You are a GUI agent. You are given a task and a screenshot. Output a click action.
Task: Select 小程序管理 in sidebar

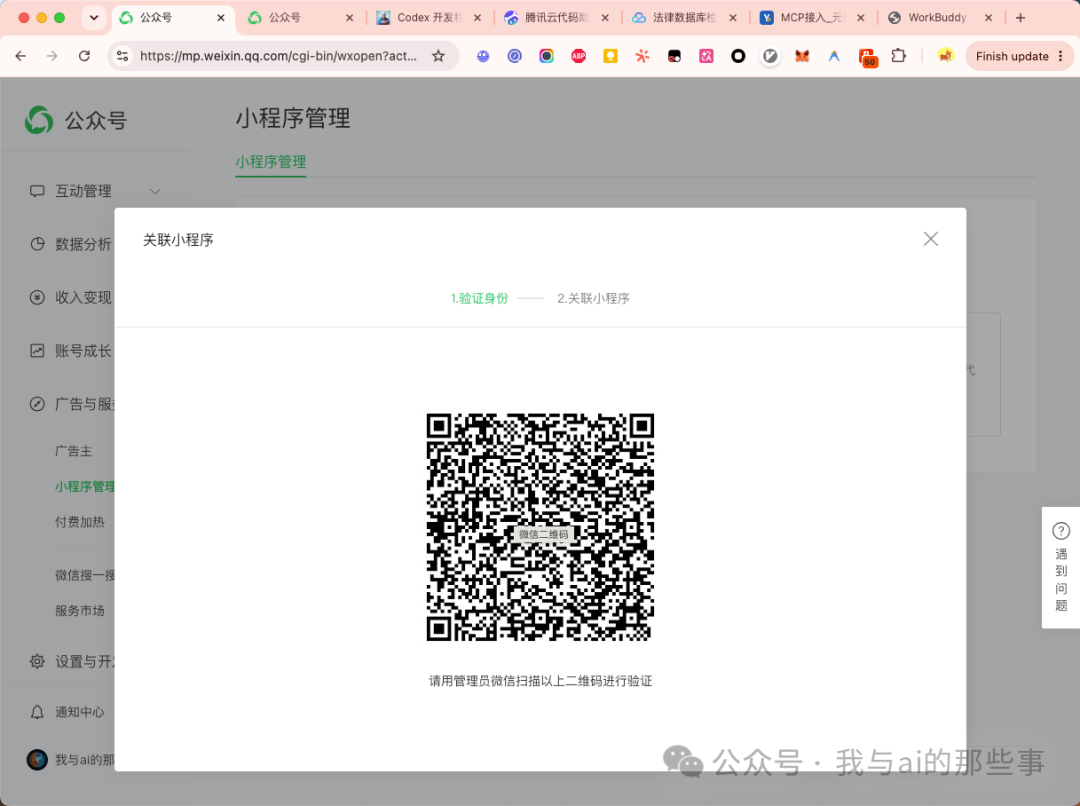click(84, 486)
